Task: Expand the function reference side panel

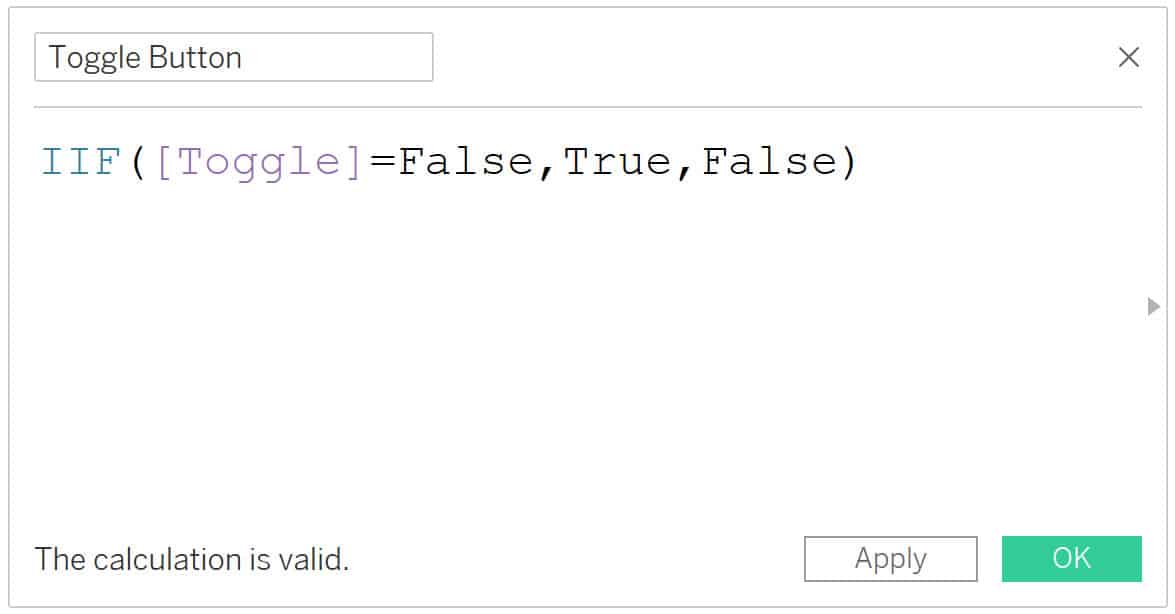Action: pyautogui.click(x=1153, y=306)
